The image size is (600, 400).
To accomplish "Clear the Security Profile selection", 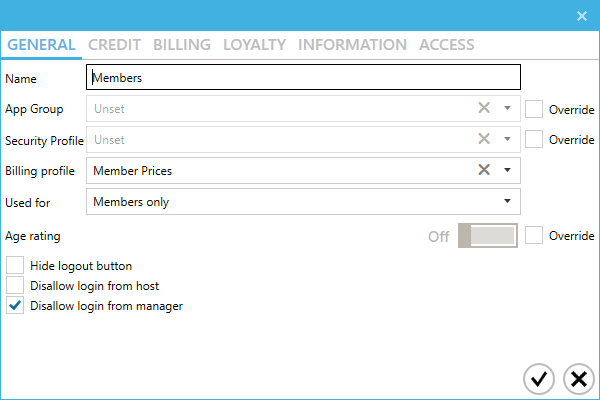I will [x=484, y=139].
